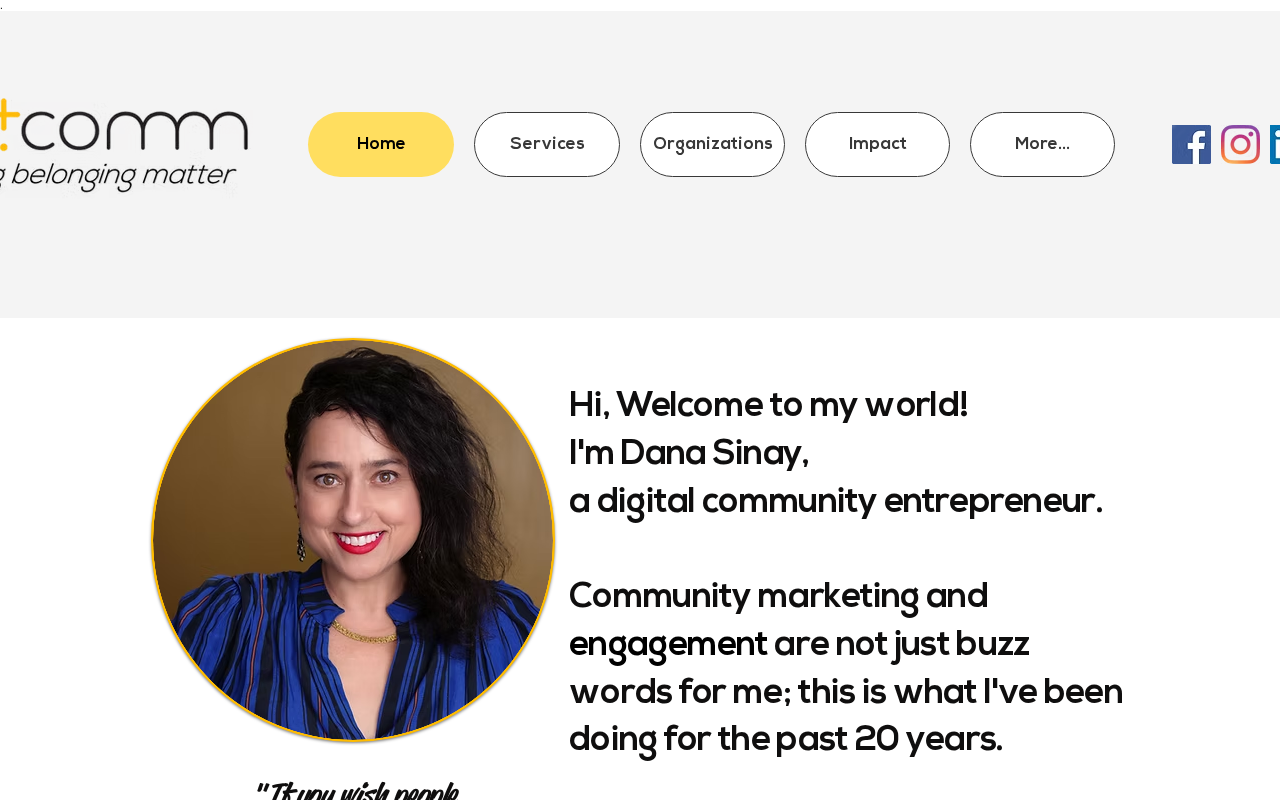Select the Impact navigation button
Viewport: 1280px width, 800px height.
pos(877,144)
